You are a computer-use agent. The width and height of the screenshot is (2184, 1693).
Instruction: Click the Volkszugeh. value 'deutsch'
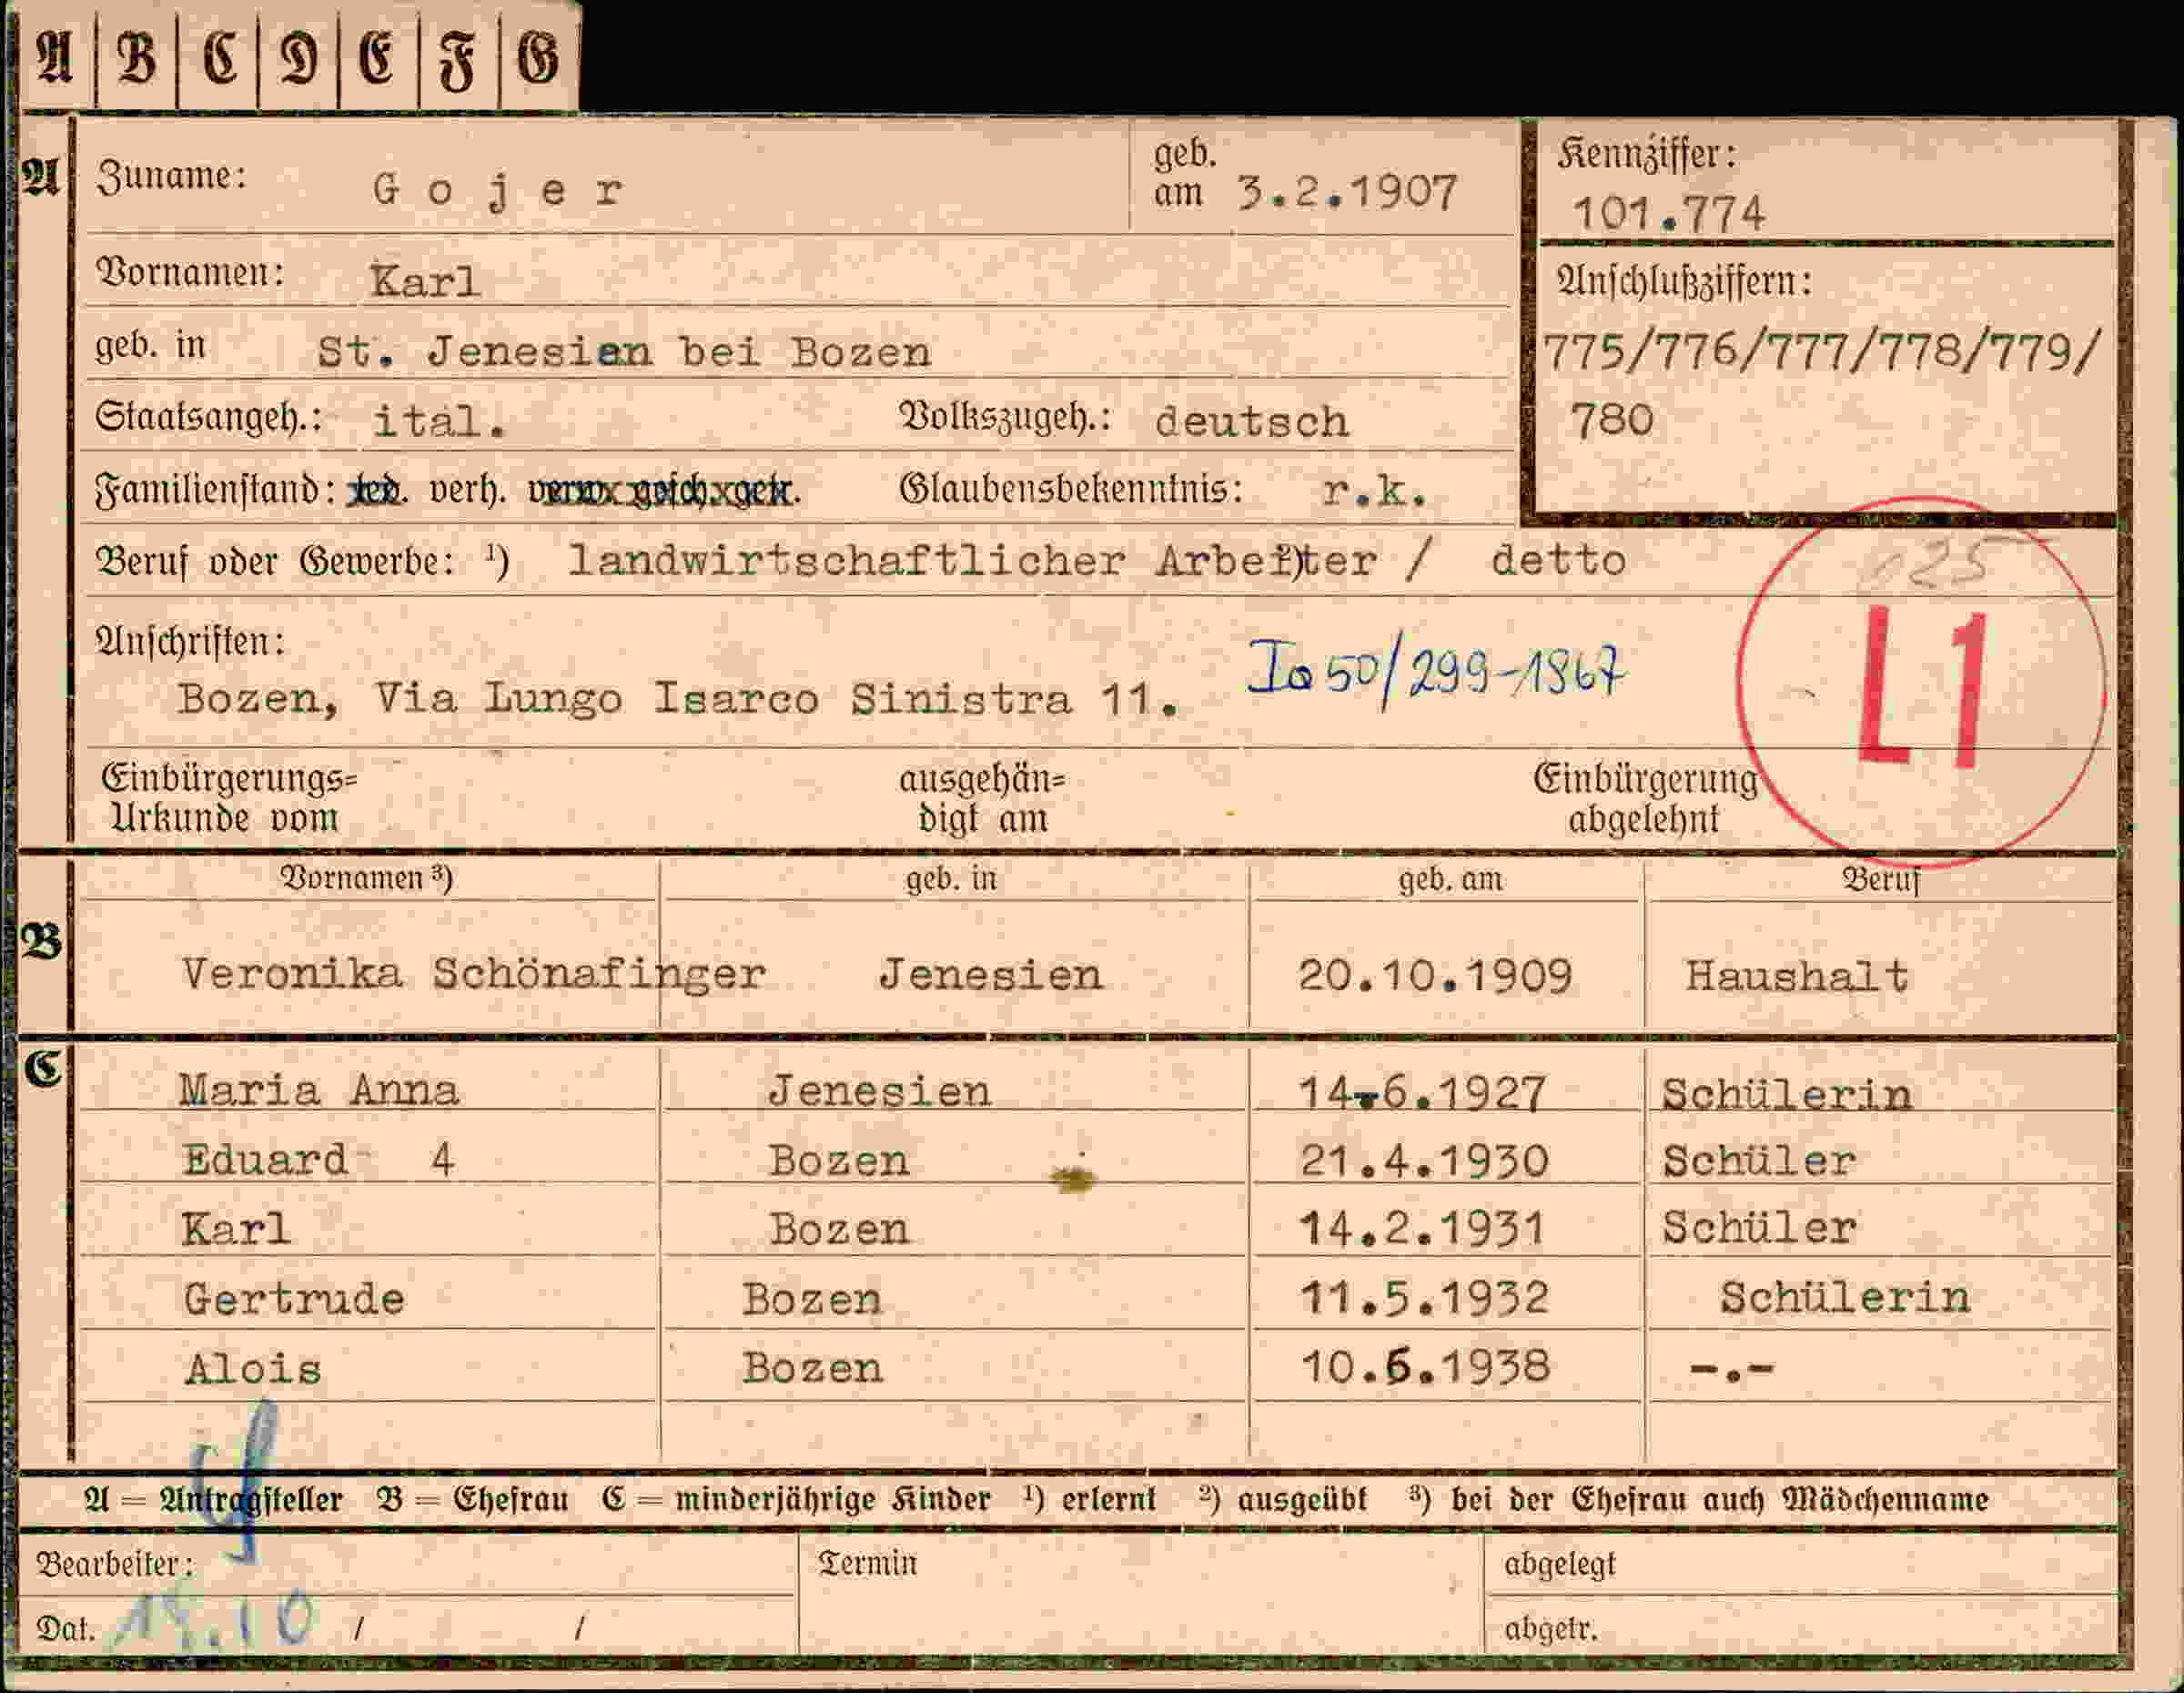(x=1251, y=421)
